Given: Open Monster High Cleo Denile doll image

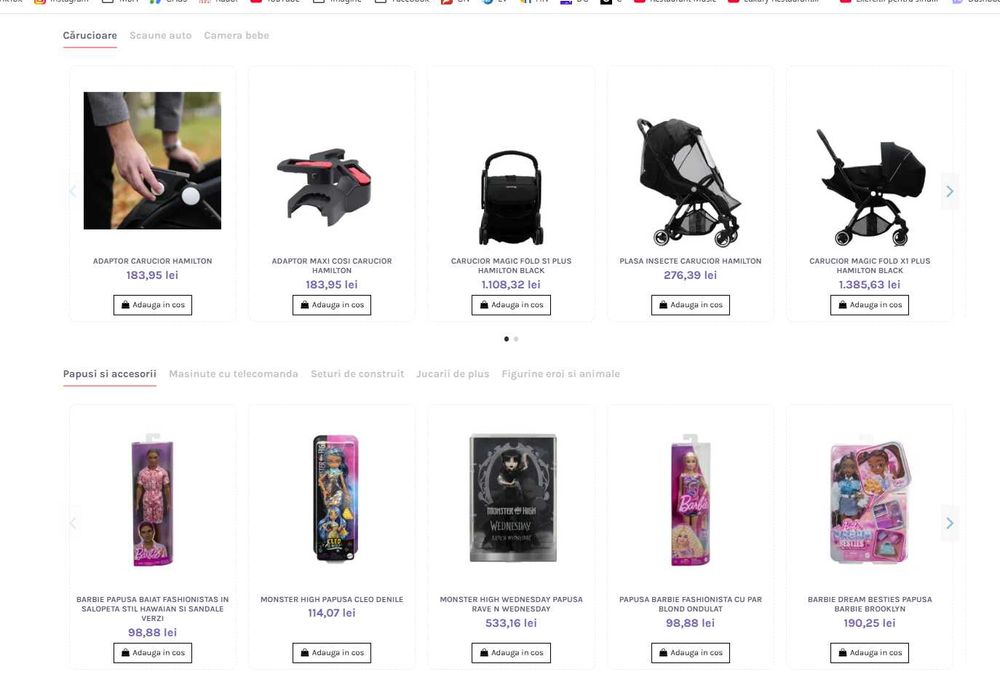Looking at the screenshot, I should [x=332, y=498].
